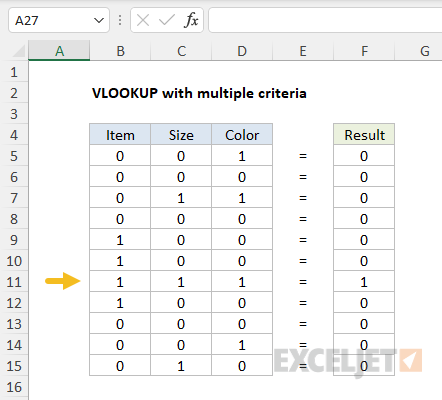Select row 5 header

tap(14, 156)
